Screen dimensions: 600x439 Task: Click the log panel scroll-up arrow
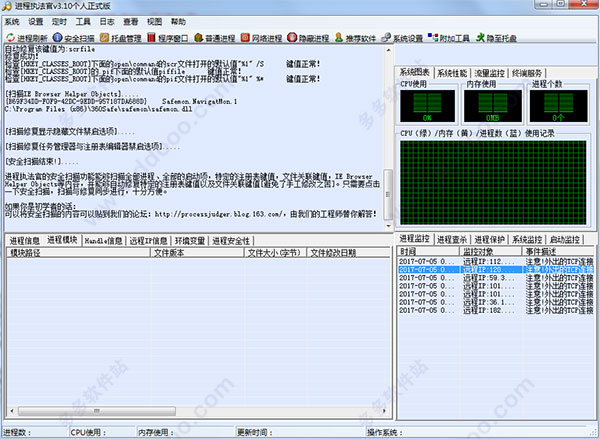[388, 50]
